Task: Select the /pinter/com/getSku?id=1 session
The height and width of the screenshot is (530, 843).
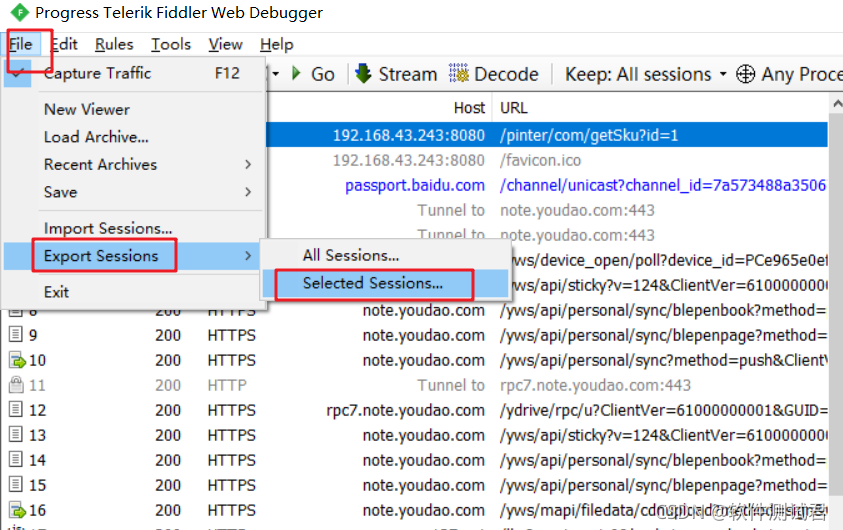Action: tap(589, 135)
